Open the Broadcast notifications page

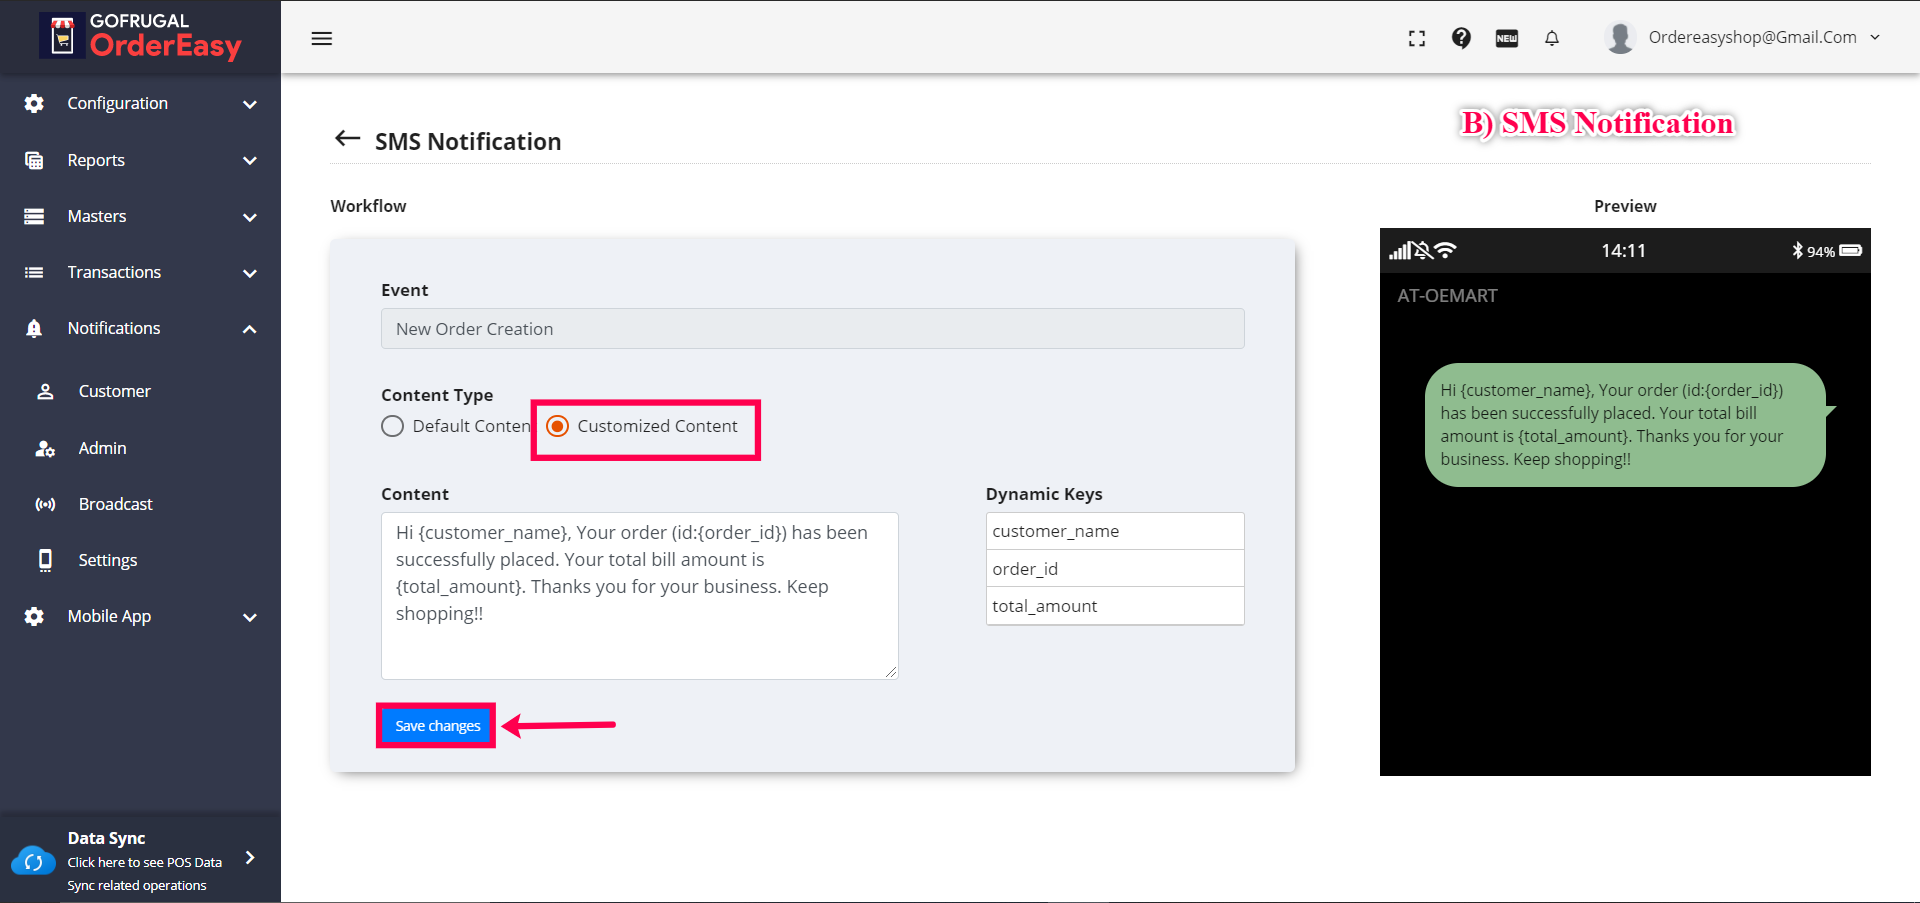[115, 504]
